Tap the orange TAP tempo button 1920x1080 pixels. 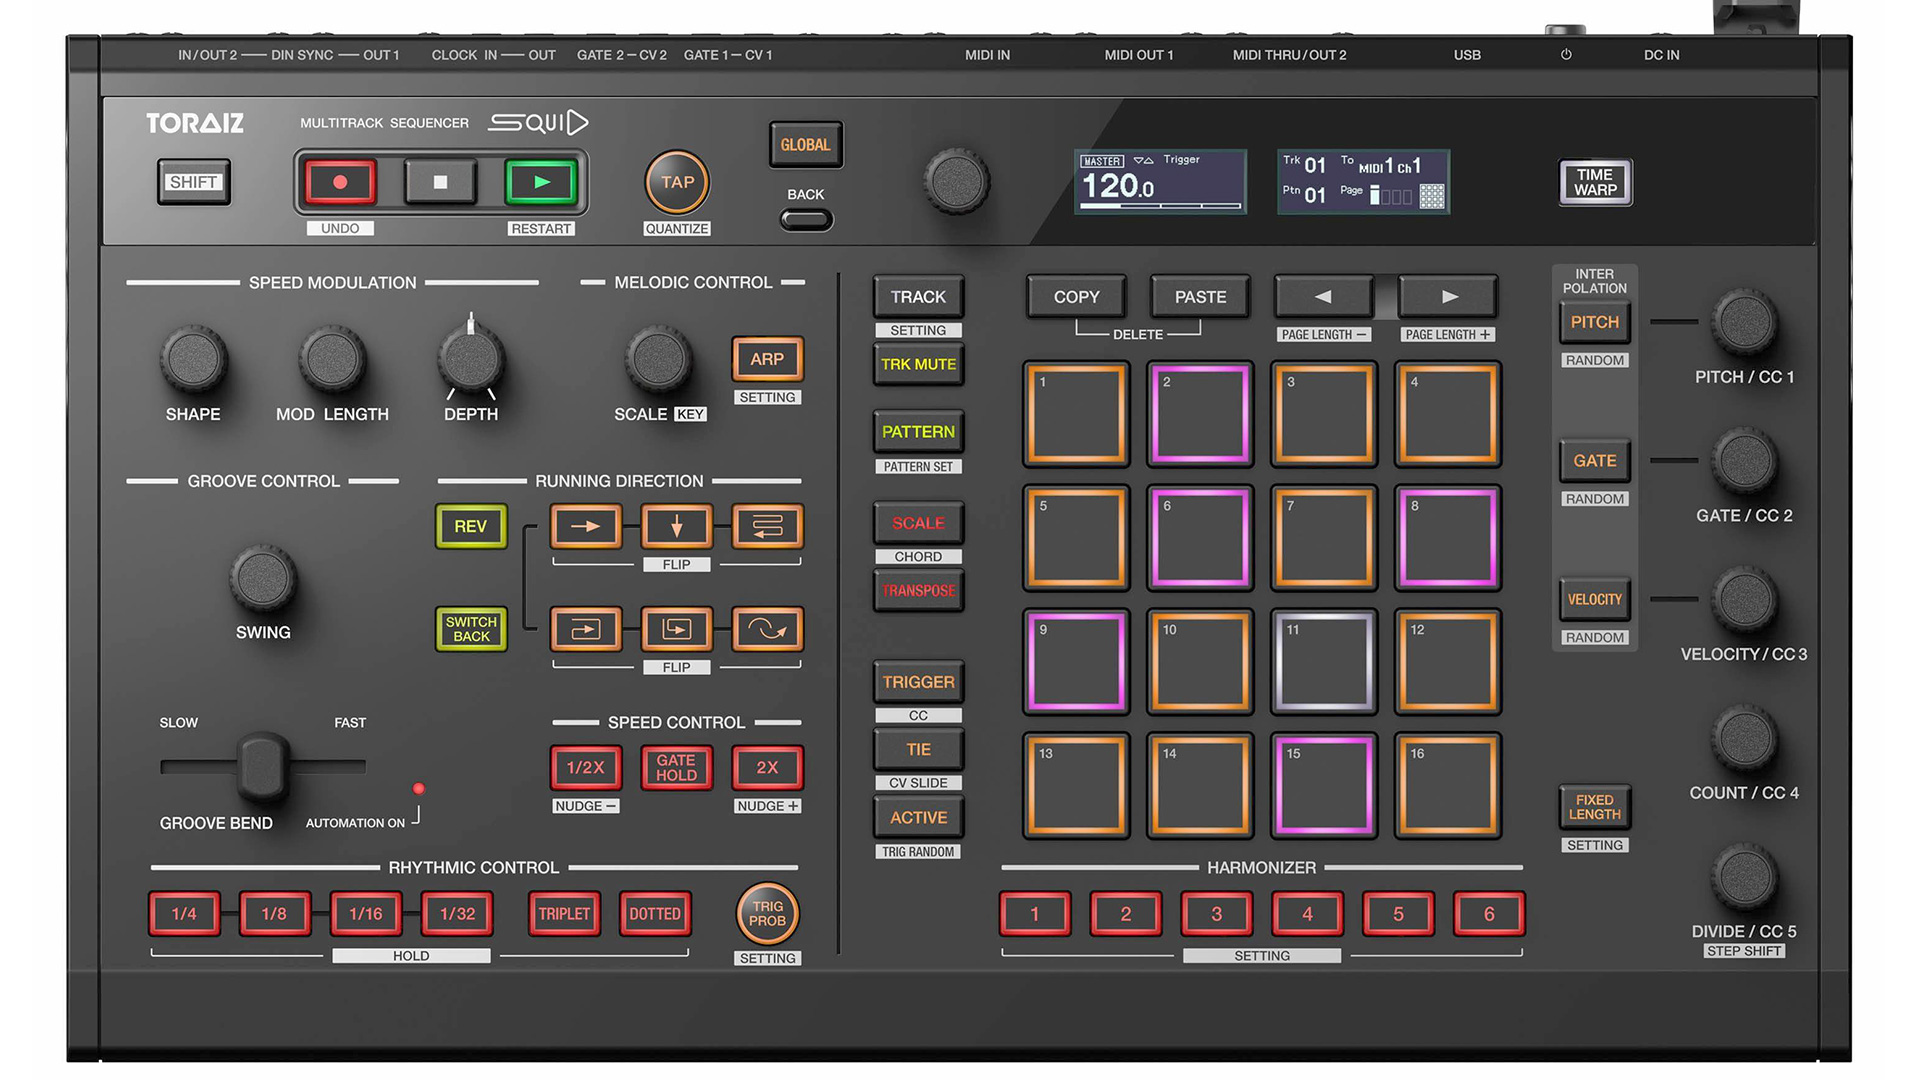(x=677, y=182)
